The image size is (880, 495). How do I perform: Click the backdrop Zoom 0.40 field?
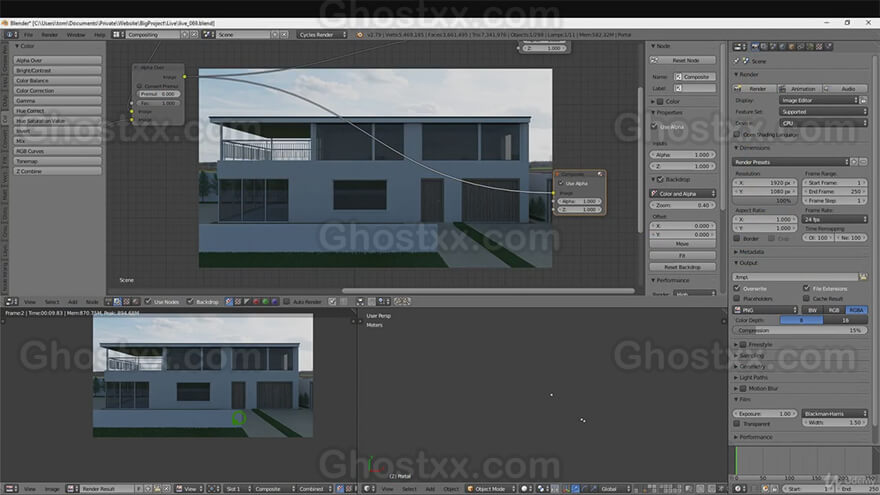(x=683, y=205)
